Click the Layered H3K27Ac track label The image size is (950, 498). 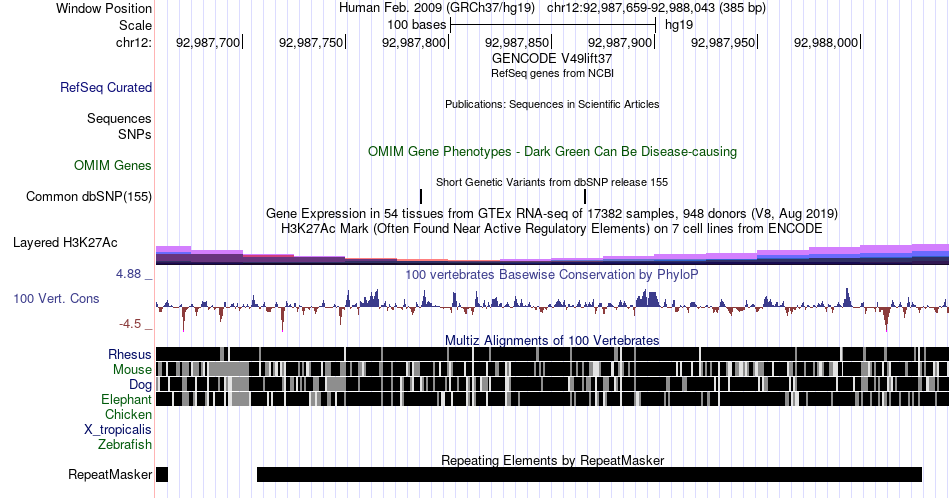(65, 242)
